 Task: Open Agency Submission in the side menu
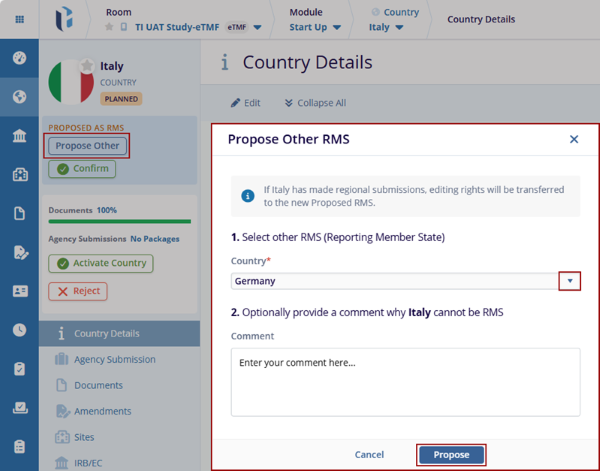click(114, 359)
